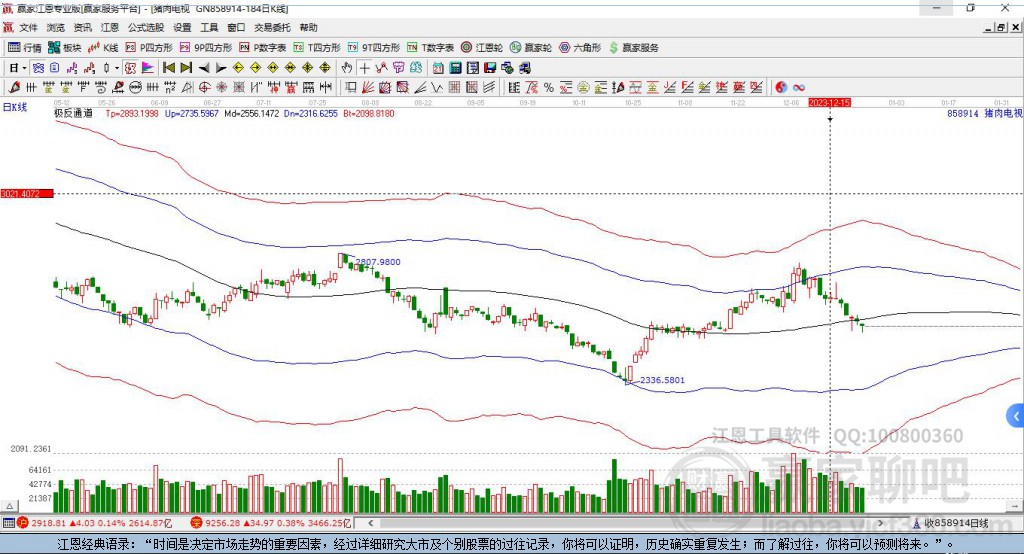The image size is (1024, 554).
Task: Open the 帮助 menu
Action: coord(308,27)
